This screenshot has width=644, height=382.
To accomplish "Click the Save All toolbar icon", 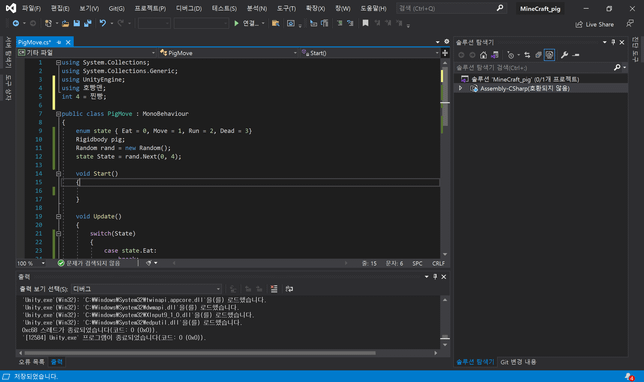I will pos(87,23).
